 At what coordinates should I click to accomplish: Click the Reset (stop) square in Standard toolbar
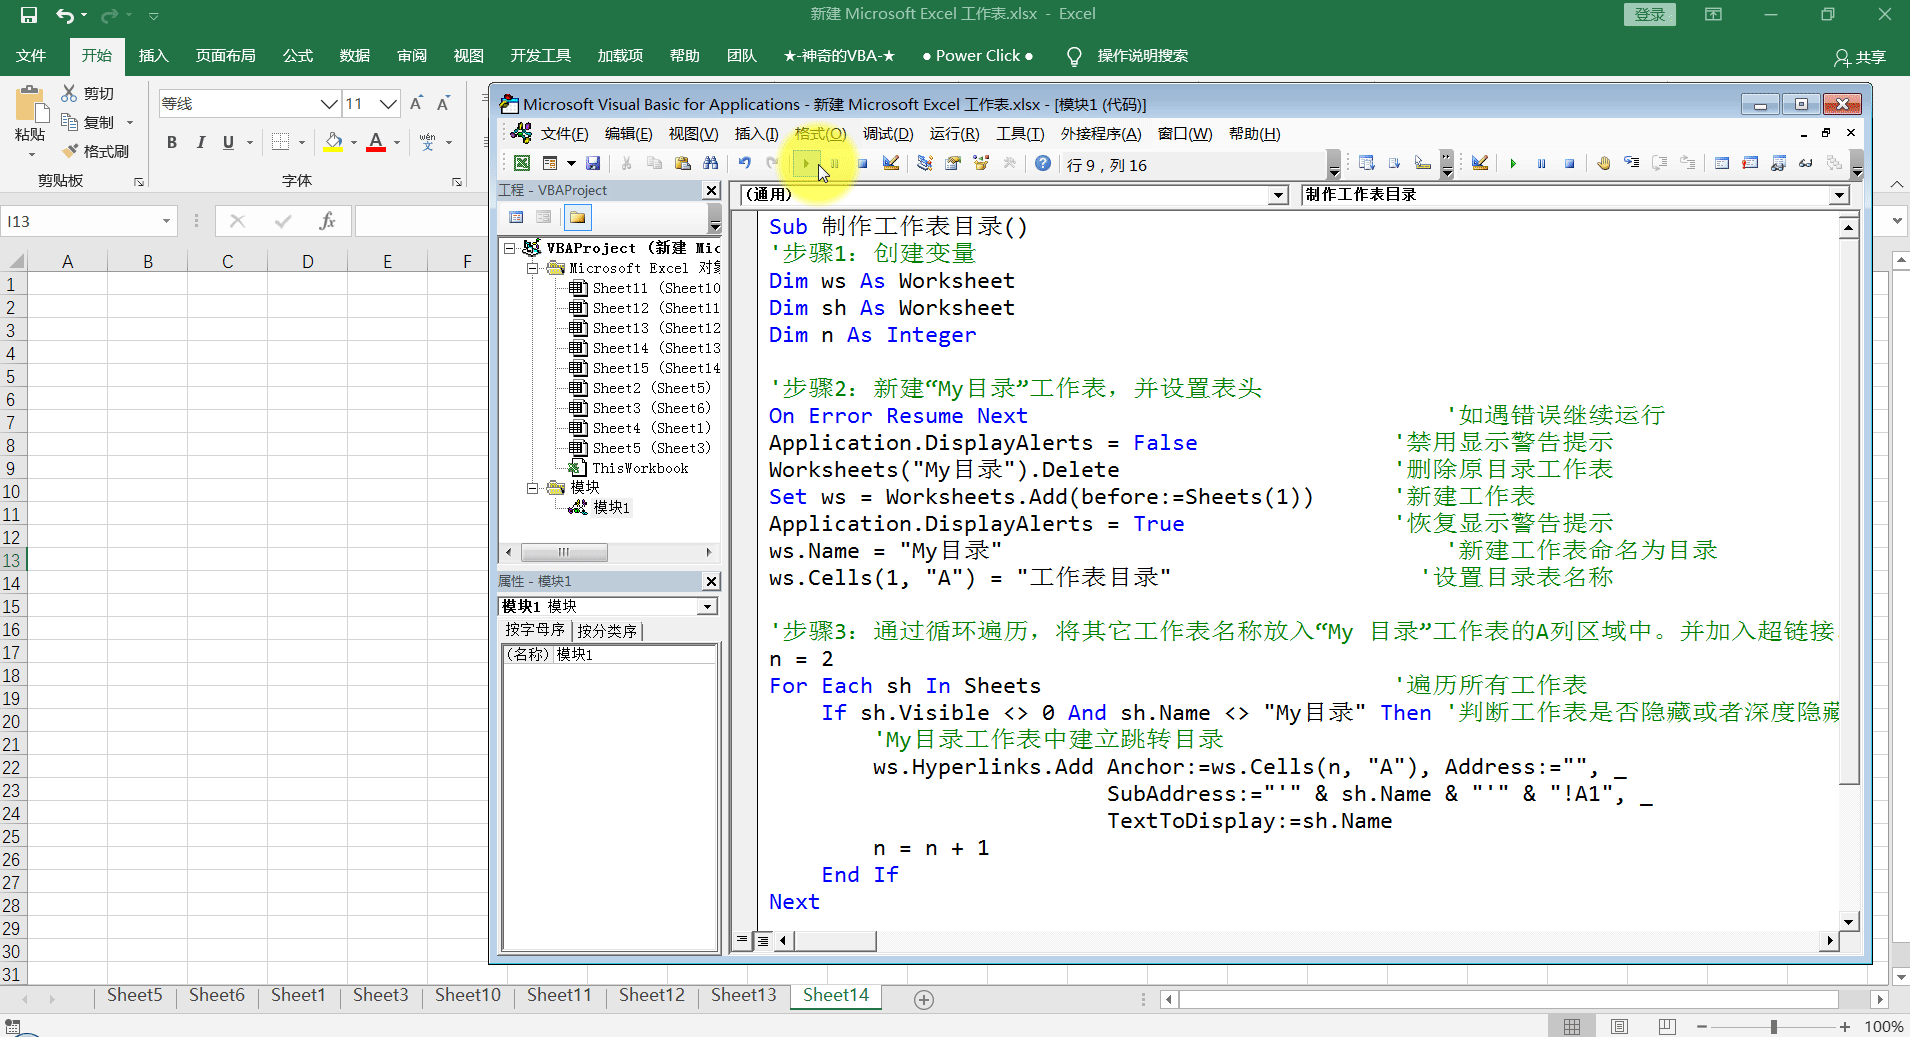tap(862, 163)
